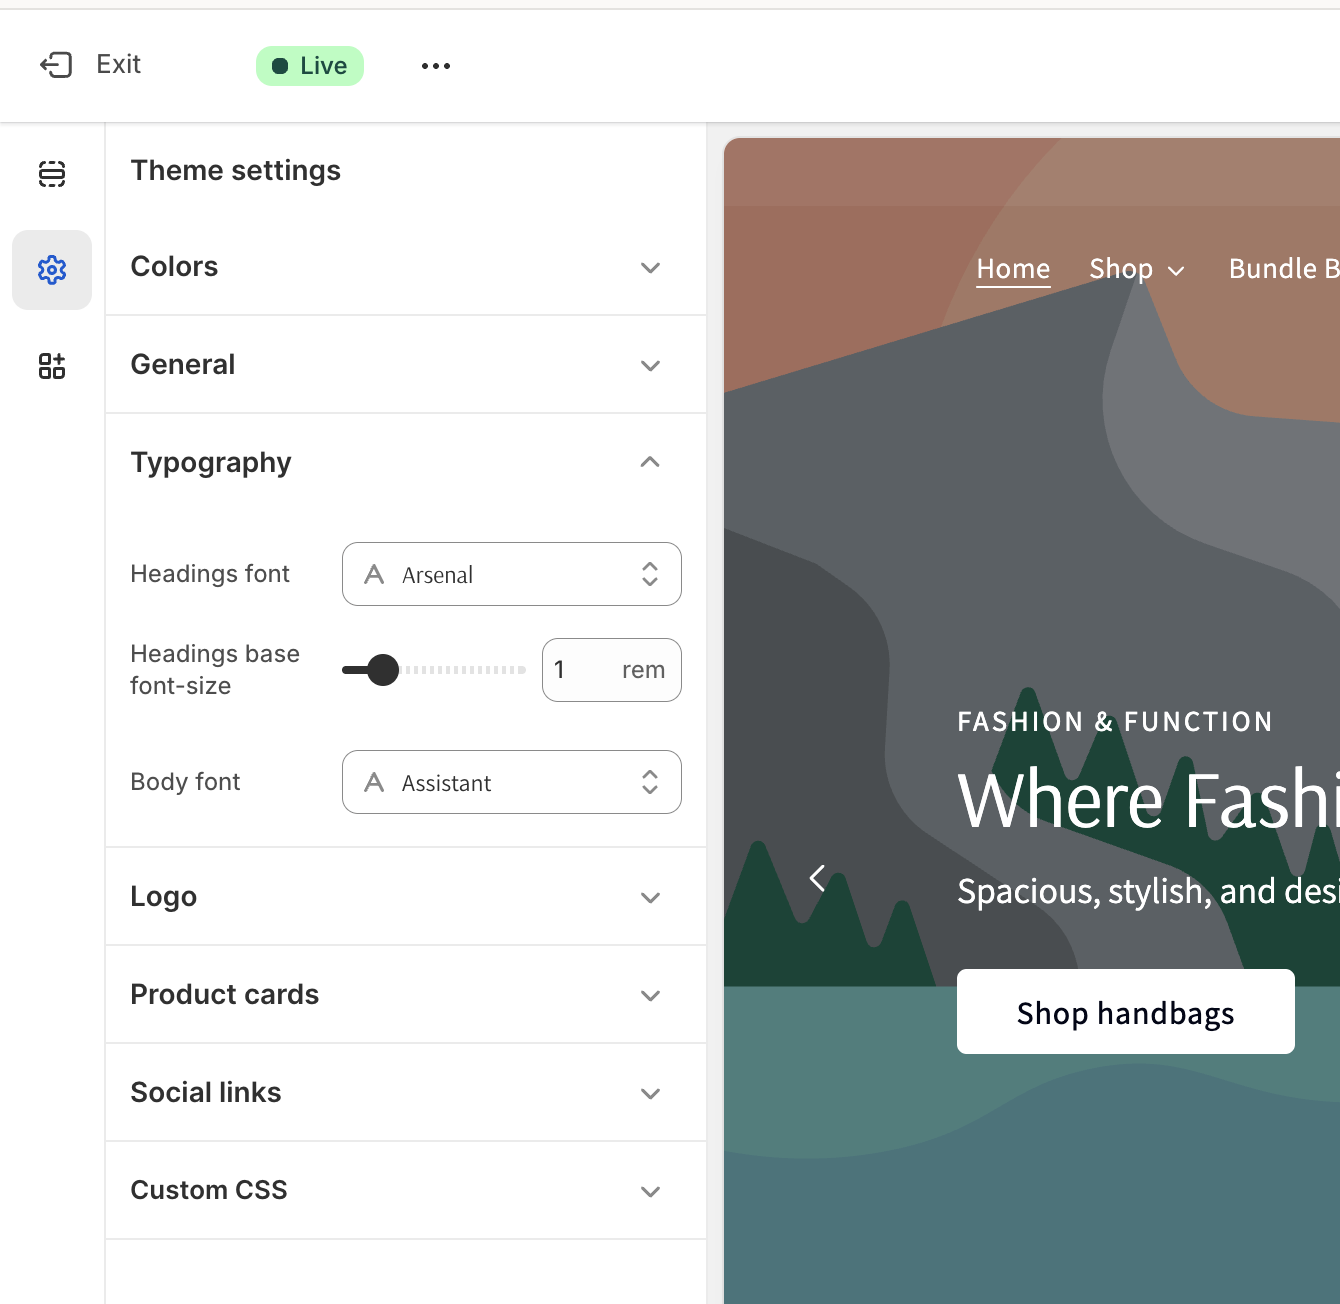1340x1304 pixels.
Task: Open the App embeds icon in sidebar
Action: (52, 366)
